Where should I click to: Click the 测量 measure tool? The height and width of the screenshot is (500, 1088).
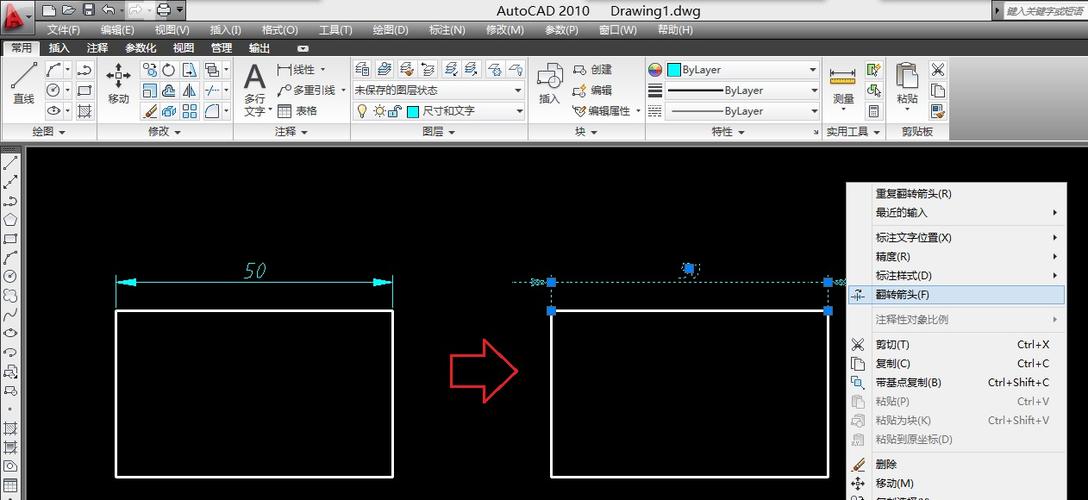tap(843, 87)
